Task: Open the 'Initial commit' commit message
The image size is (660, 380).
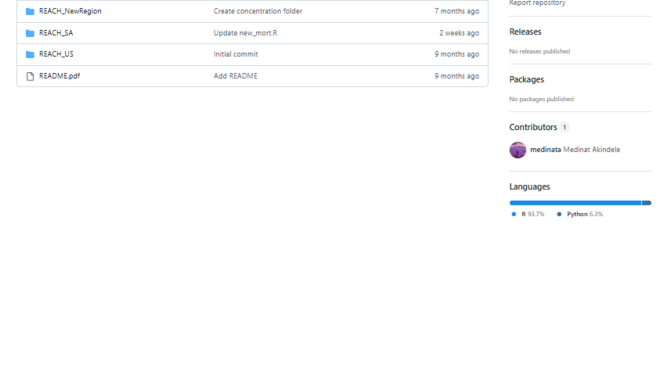Action: click(236, 54)
